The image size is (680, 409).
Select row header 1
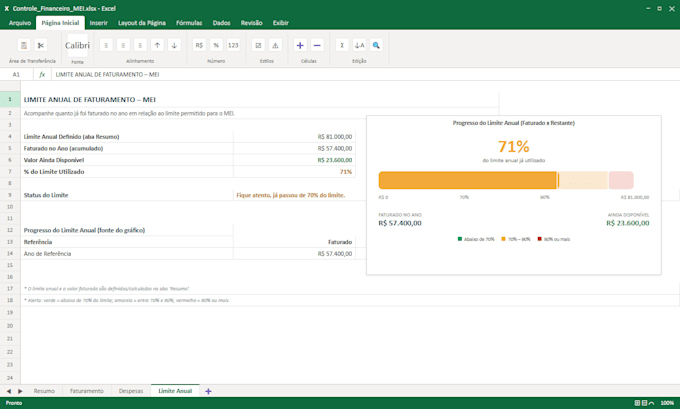(10, 99)
